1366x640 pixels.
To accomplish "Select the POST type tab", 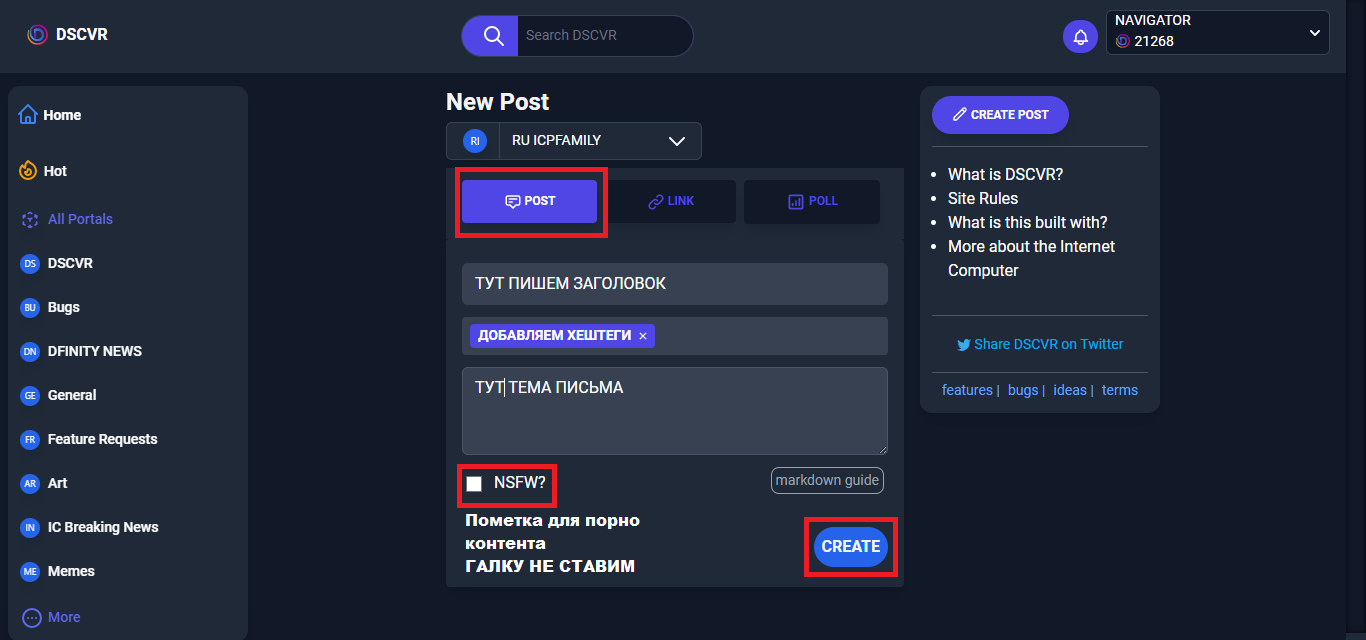I will [529, 201].
